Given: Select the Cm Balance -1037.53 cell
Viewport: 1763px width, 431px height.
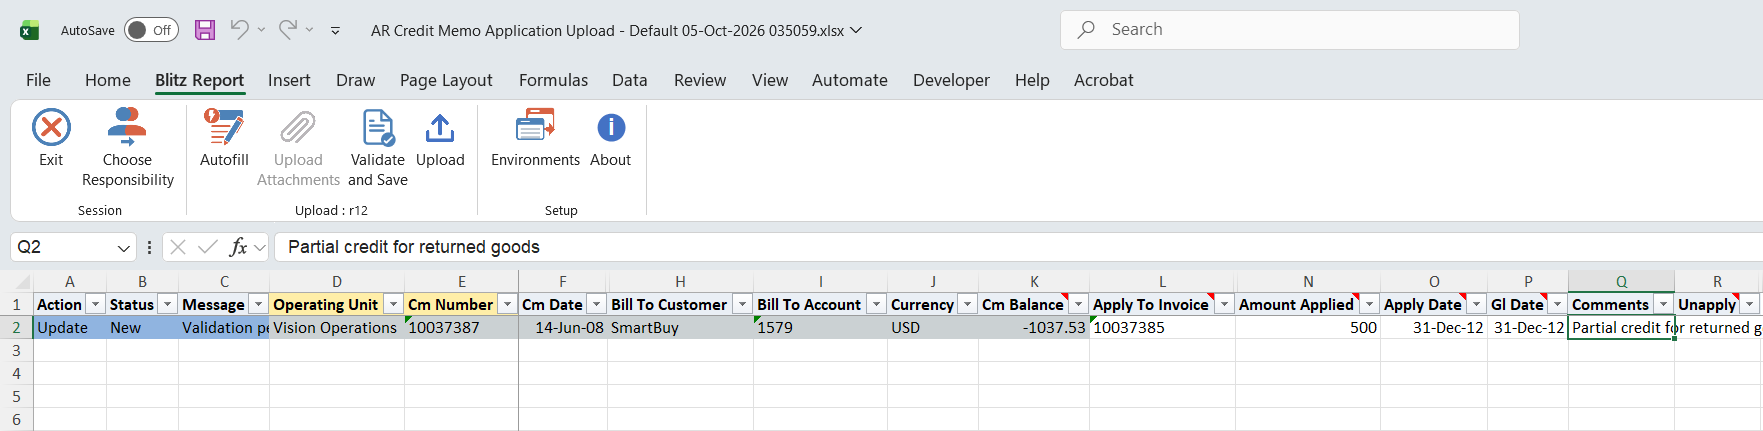Looking at the screenshot, I should pos(1034,327).
